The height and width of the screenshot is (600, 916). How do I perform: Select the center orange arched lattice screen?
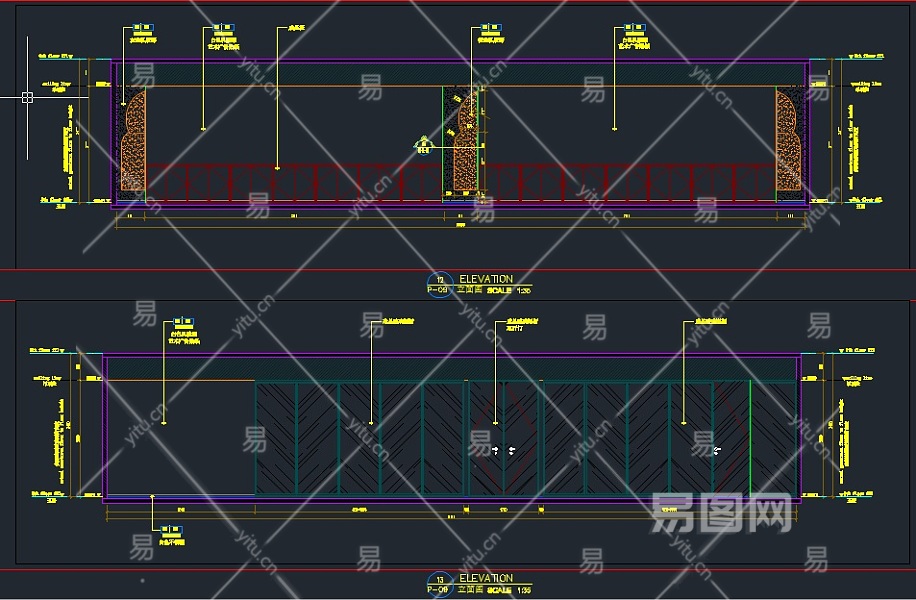coord(464,140)
